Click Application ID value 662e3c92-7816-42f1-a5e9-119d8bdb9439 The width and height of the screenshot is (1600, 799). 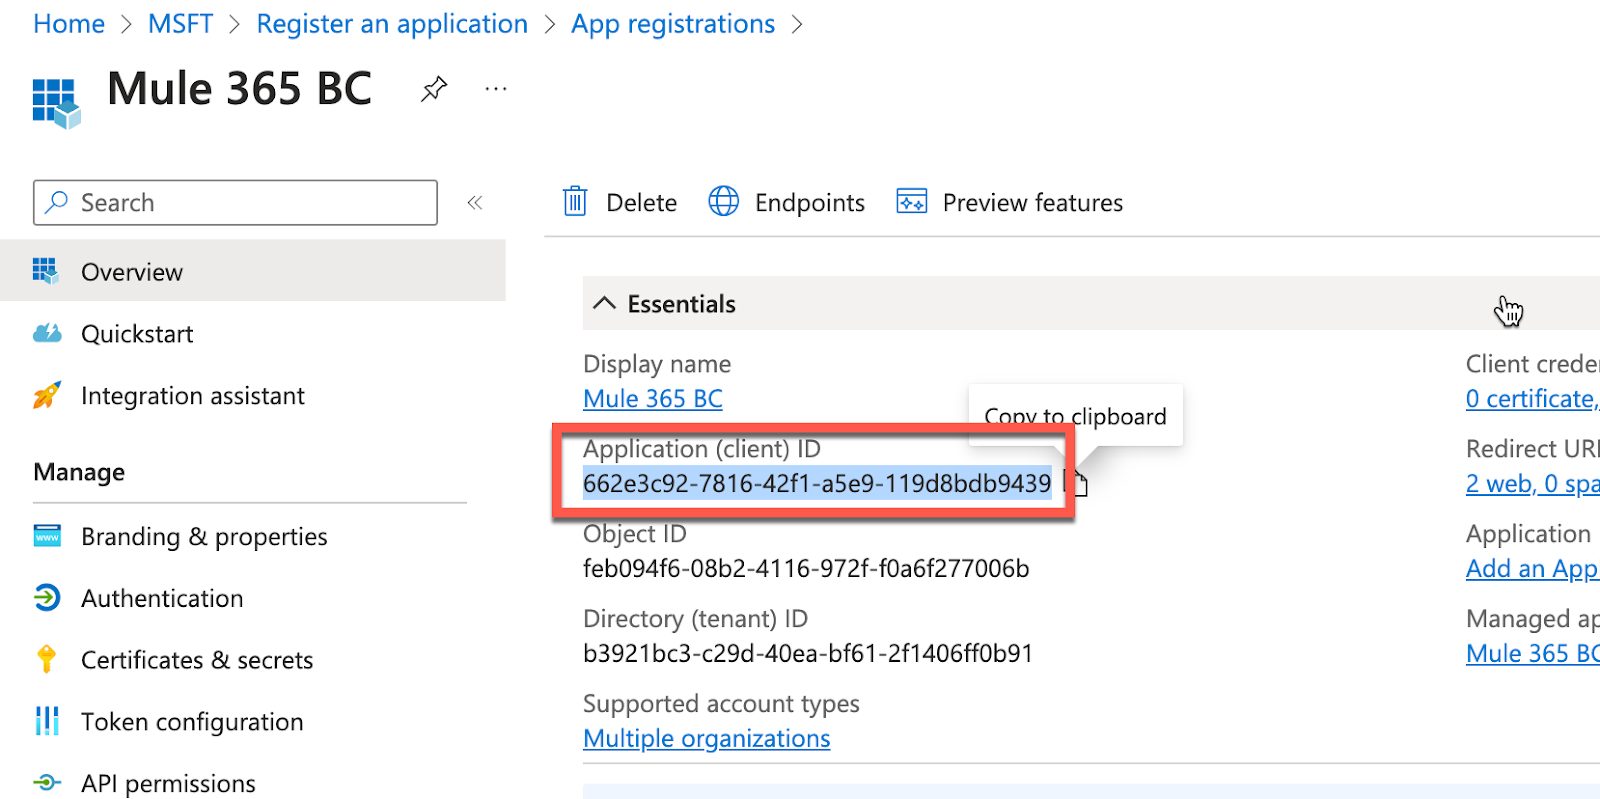click(x=817, y=484)
